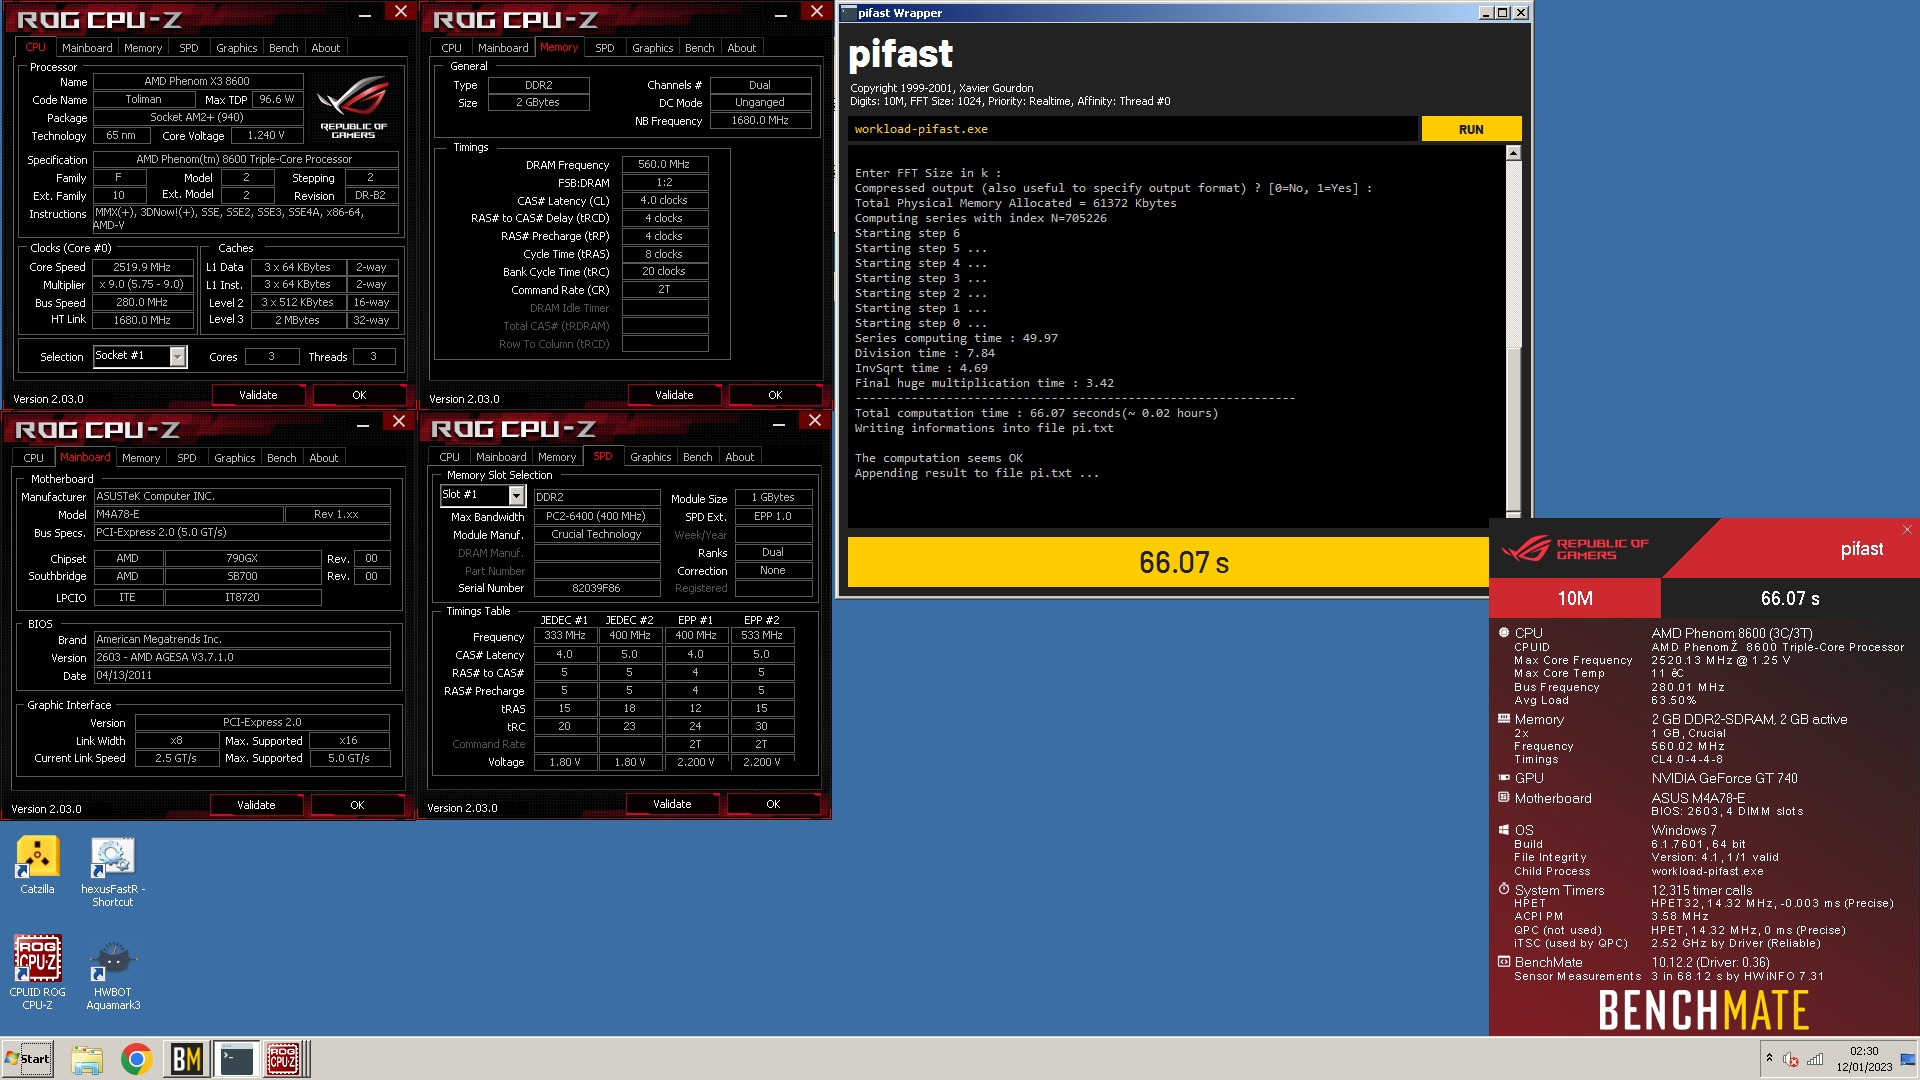Viewport: 1920px width, 1080px height.
Task: Click pifast console scrollbar up arrow
Action: [1513, 153]
